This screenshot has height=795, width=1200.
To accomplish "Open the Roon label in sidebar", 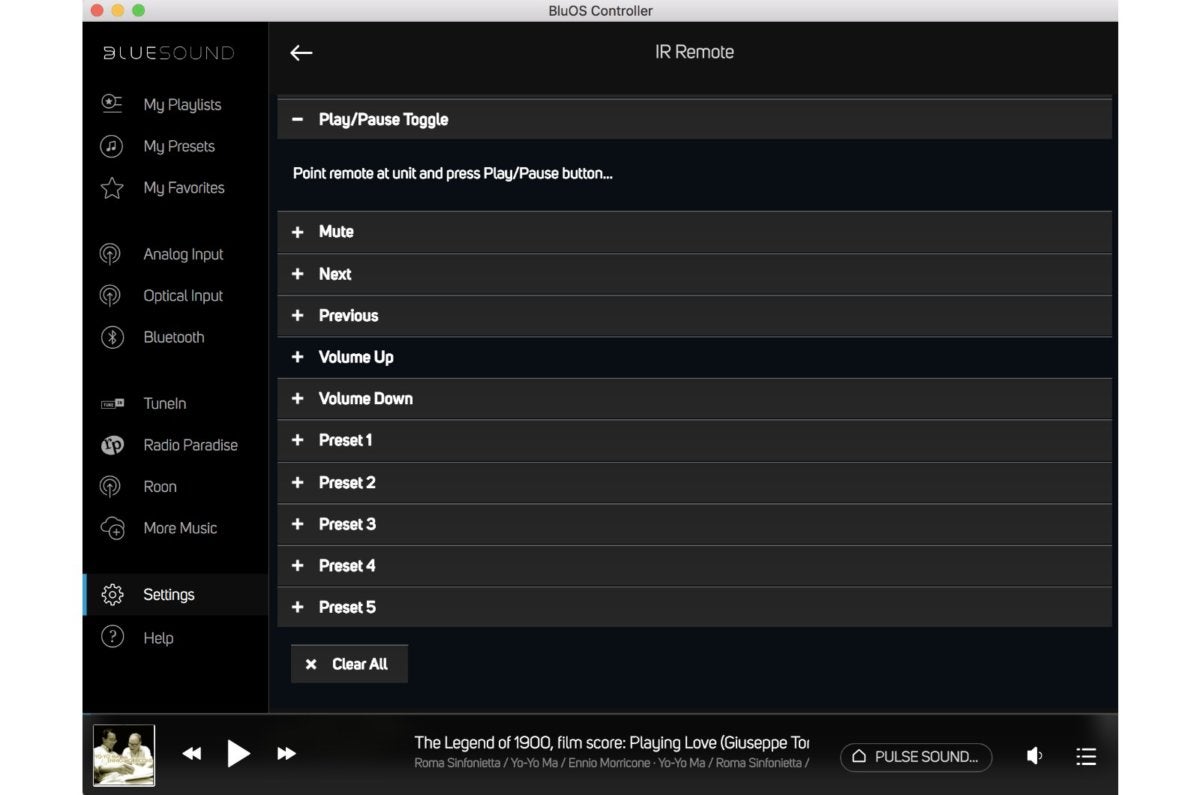I will point(160,487).
